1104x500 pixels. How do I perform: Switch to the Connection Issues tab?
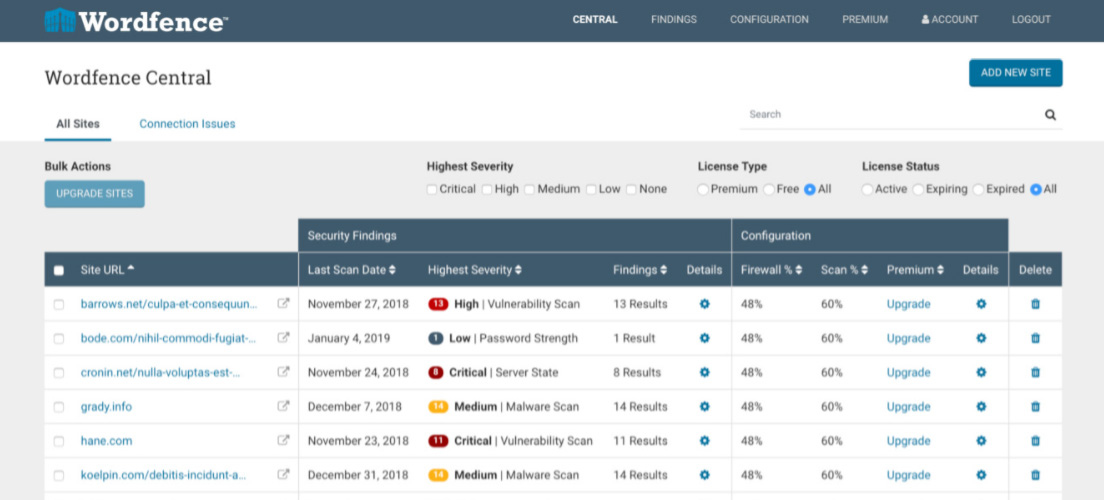click(187, 123)
